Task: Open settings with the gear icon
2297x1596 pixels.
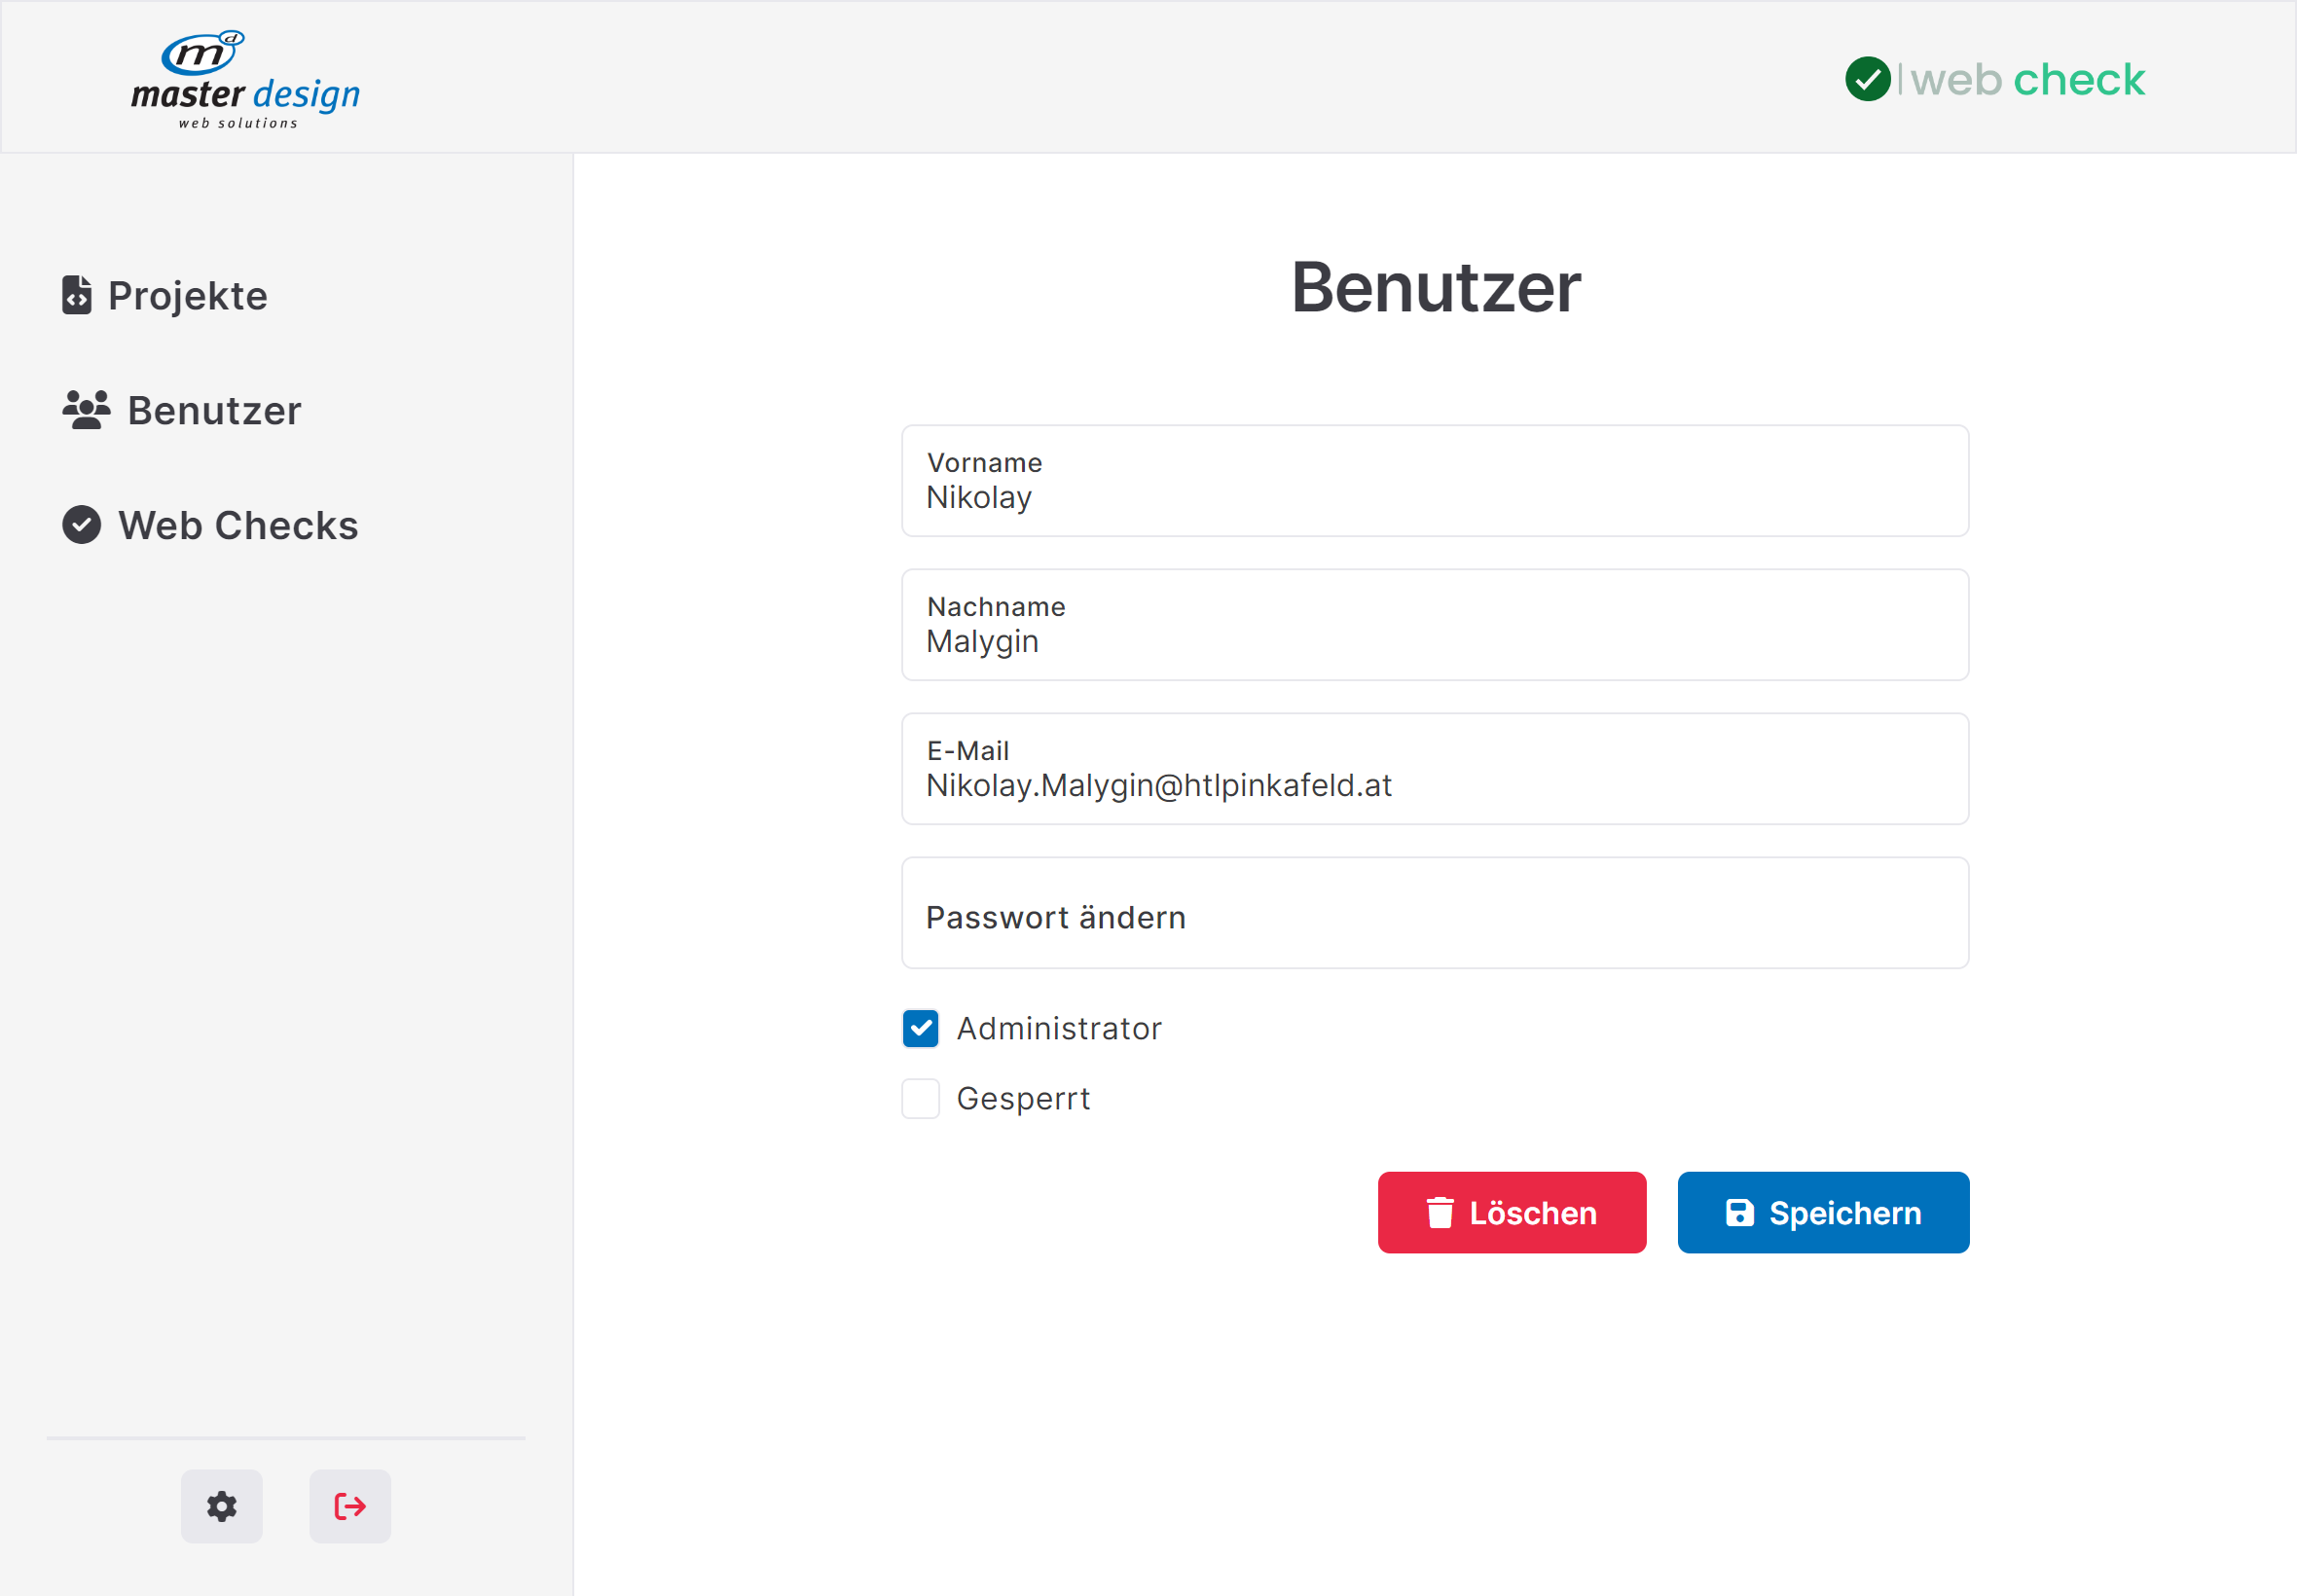Action: point(221,1506)
